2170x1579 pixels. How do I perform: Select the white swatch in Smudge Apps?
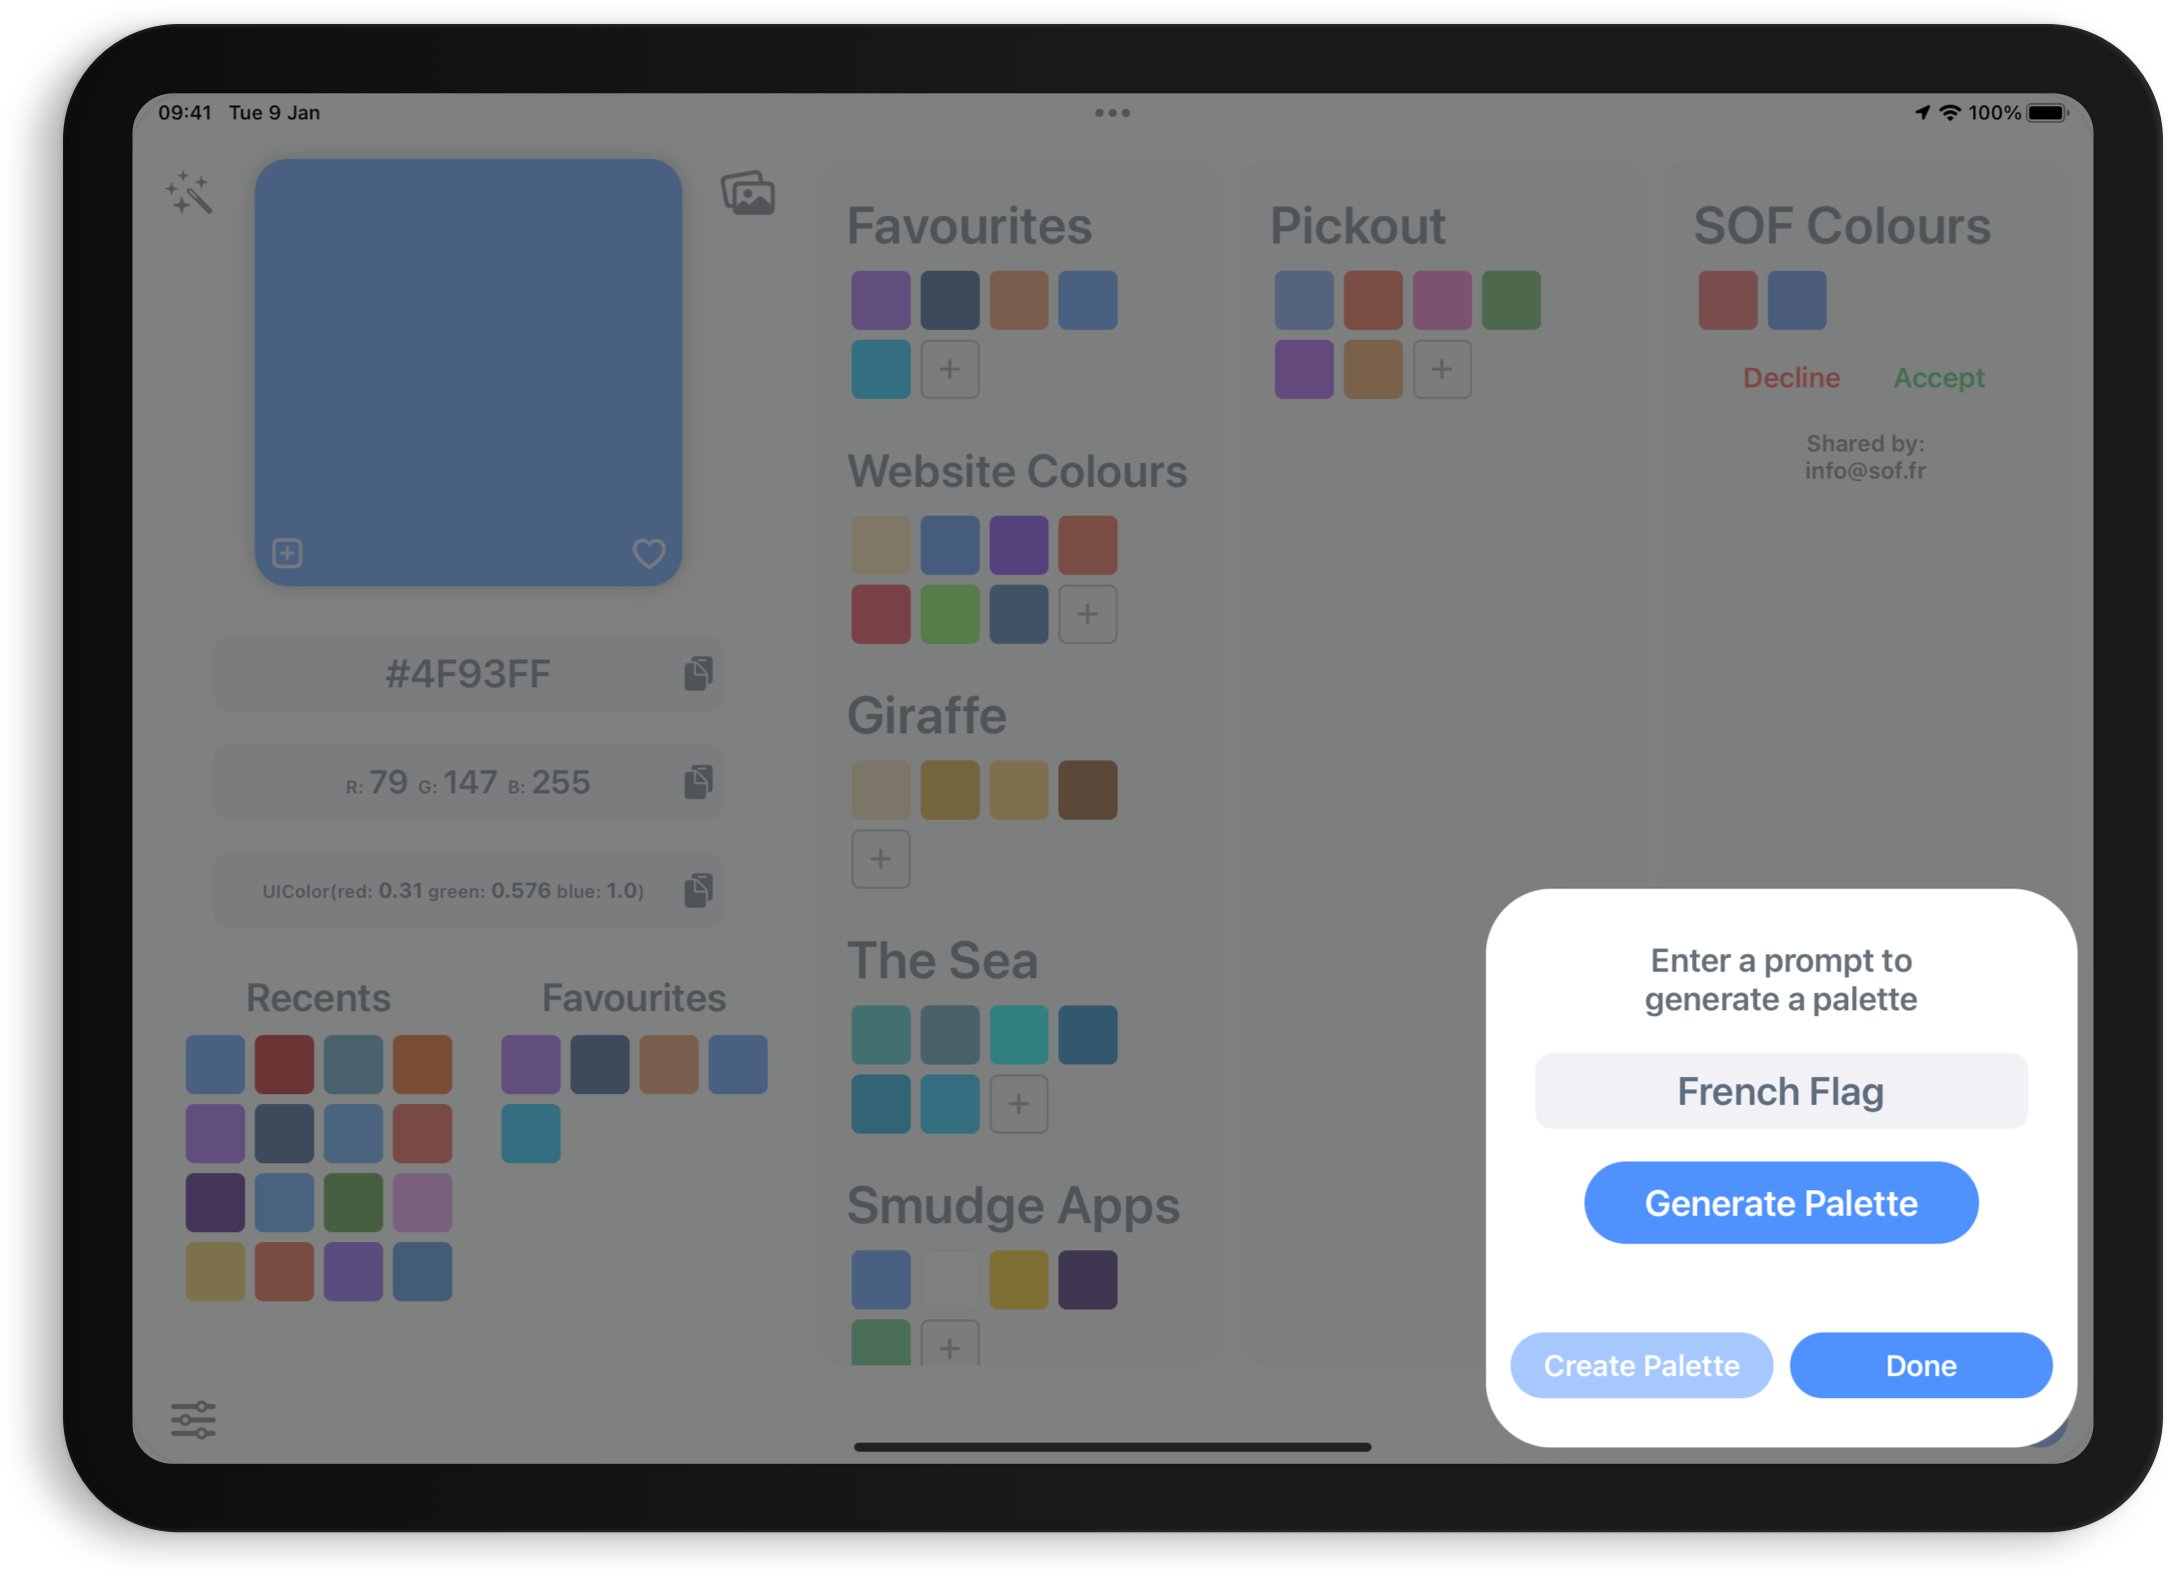pos(950,1280)
